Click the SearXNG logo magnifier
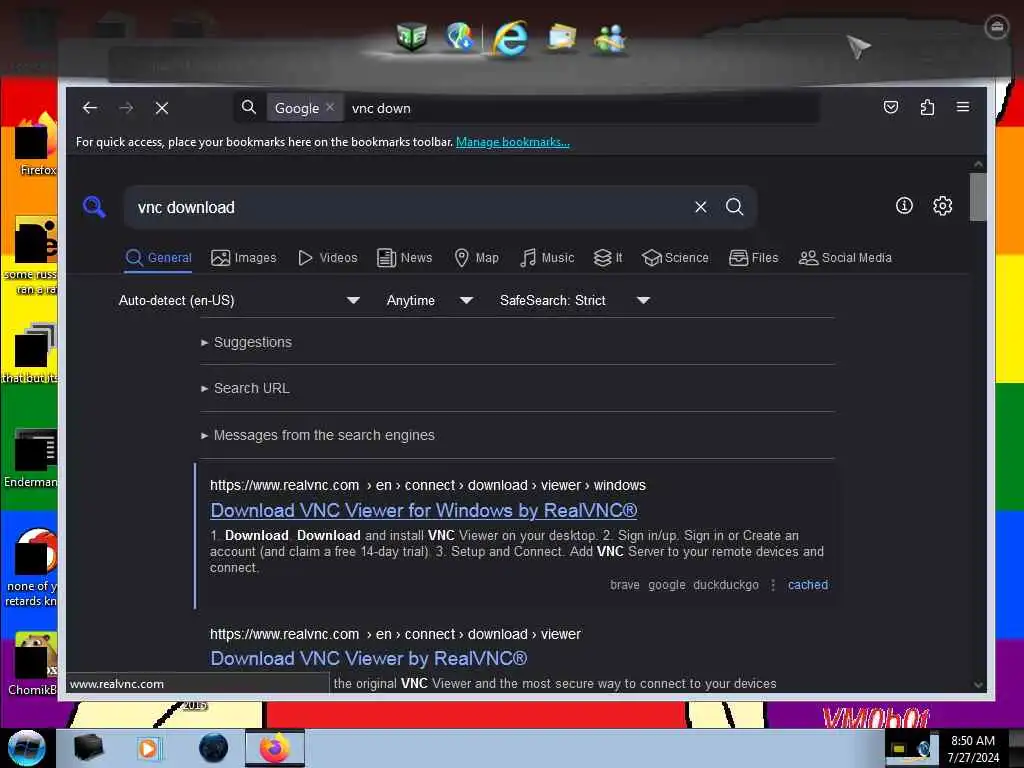 click(x=94, y=207)
